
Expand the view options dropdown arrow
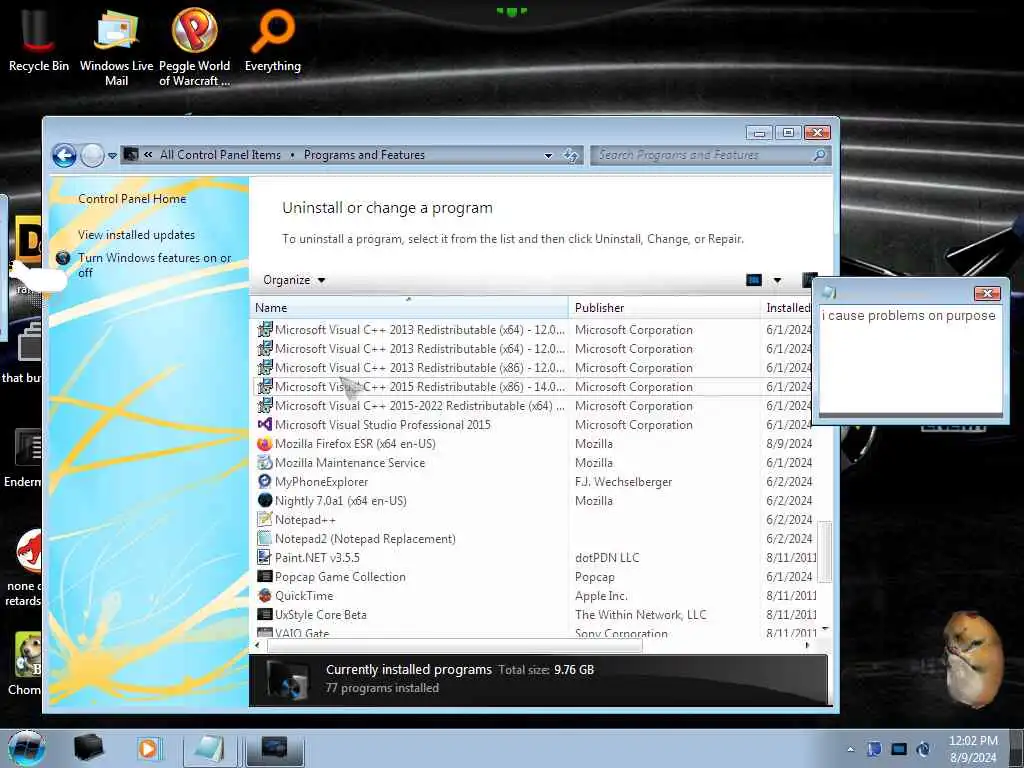[x=777, y=280]
